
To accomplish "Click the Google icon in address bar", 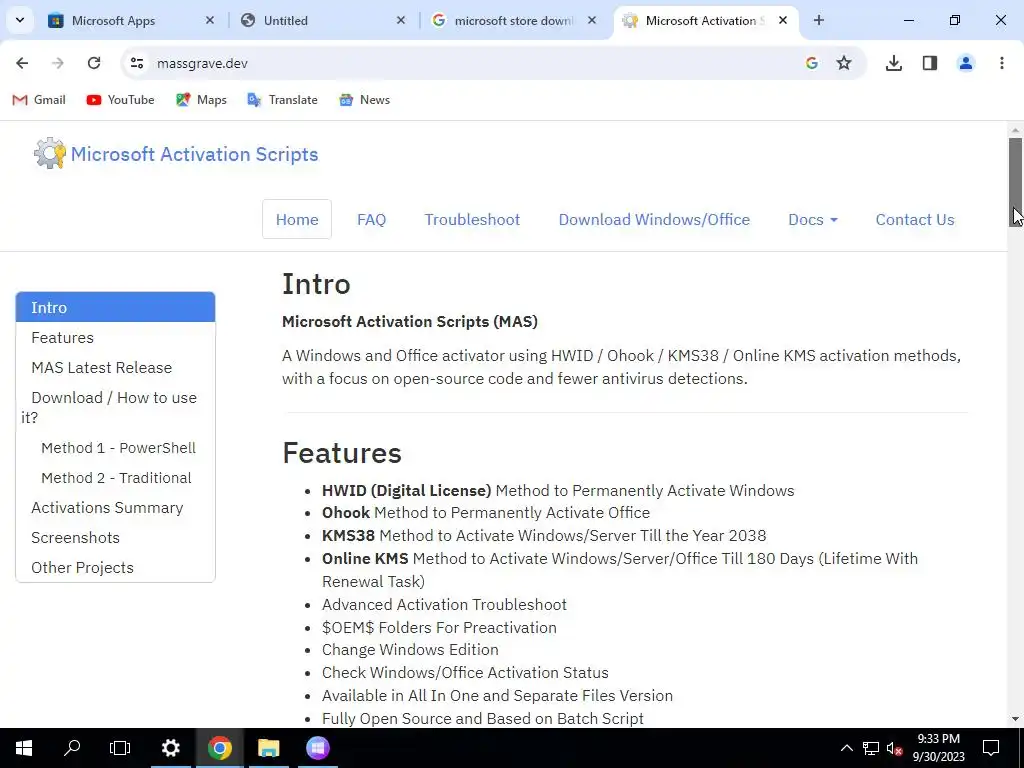I will click(x=812, y=63).
